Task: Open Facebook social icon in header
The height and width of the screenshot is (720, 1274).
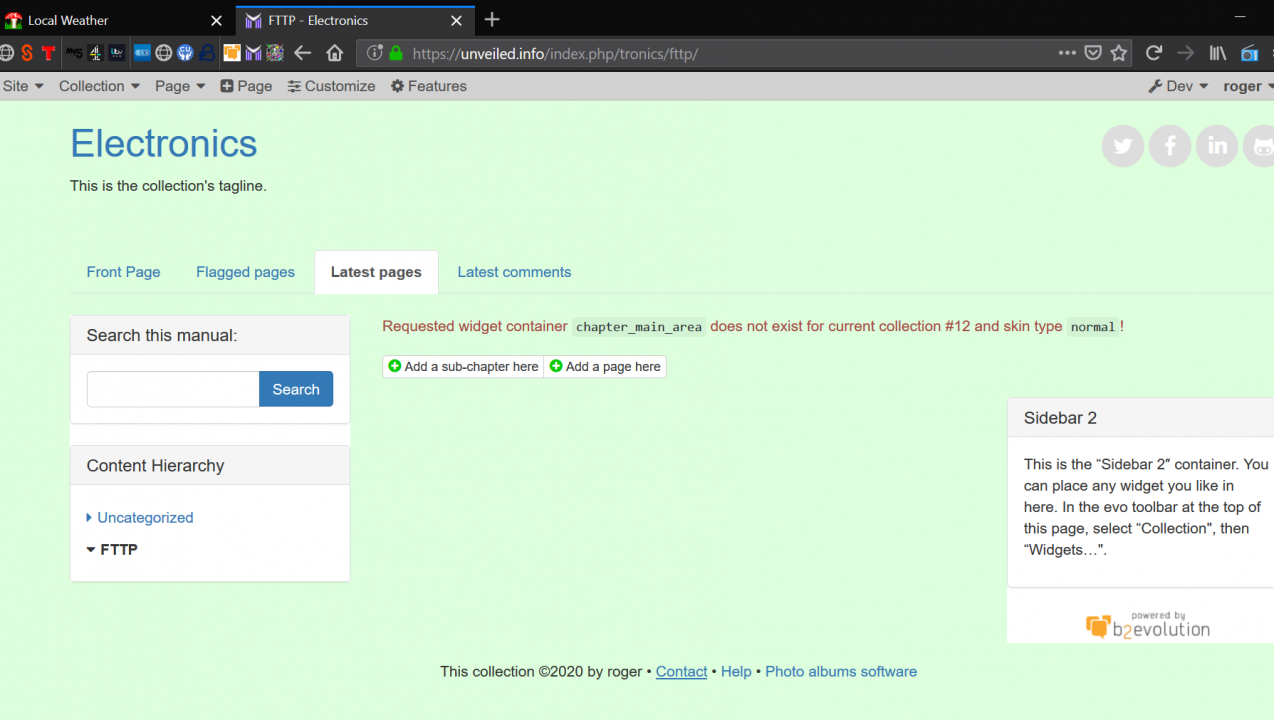Action: click(1170, 146)
